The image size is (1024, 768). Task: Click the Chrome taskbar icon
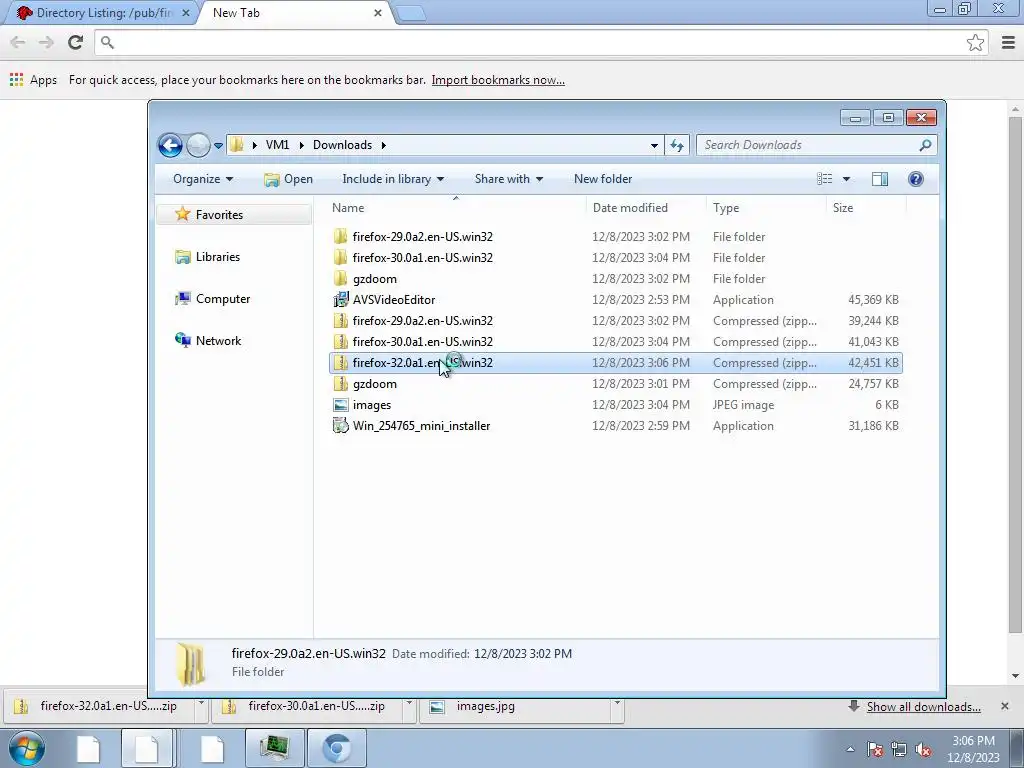[337, 748]
